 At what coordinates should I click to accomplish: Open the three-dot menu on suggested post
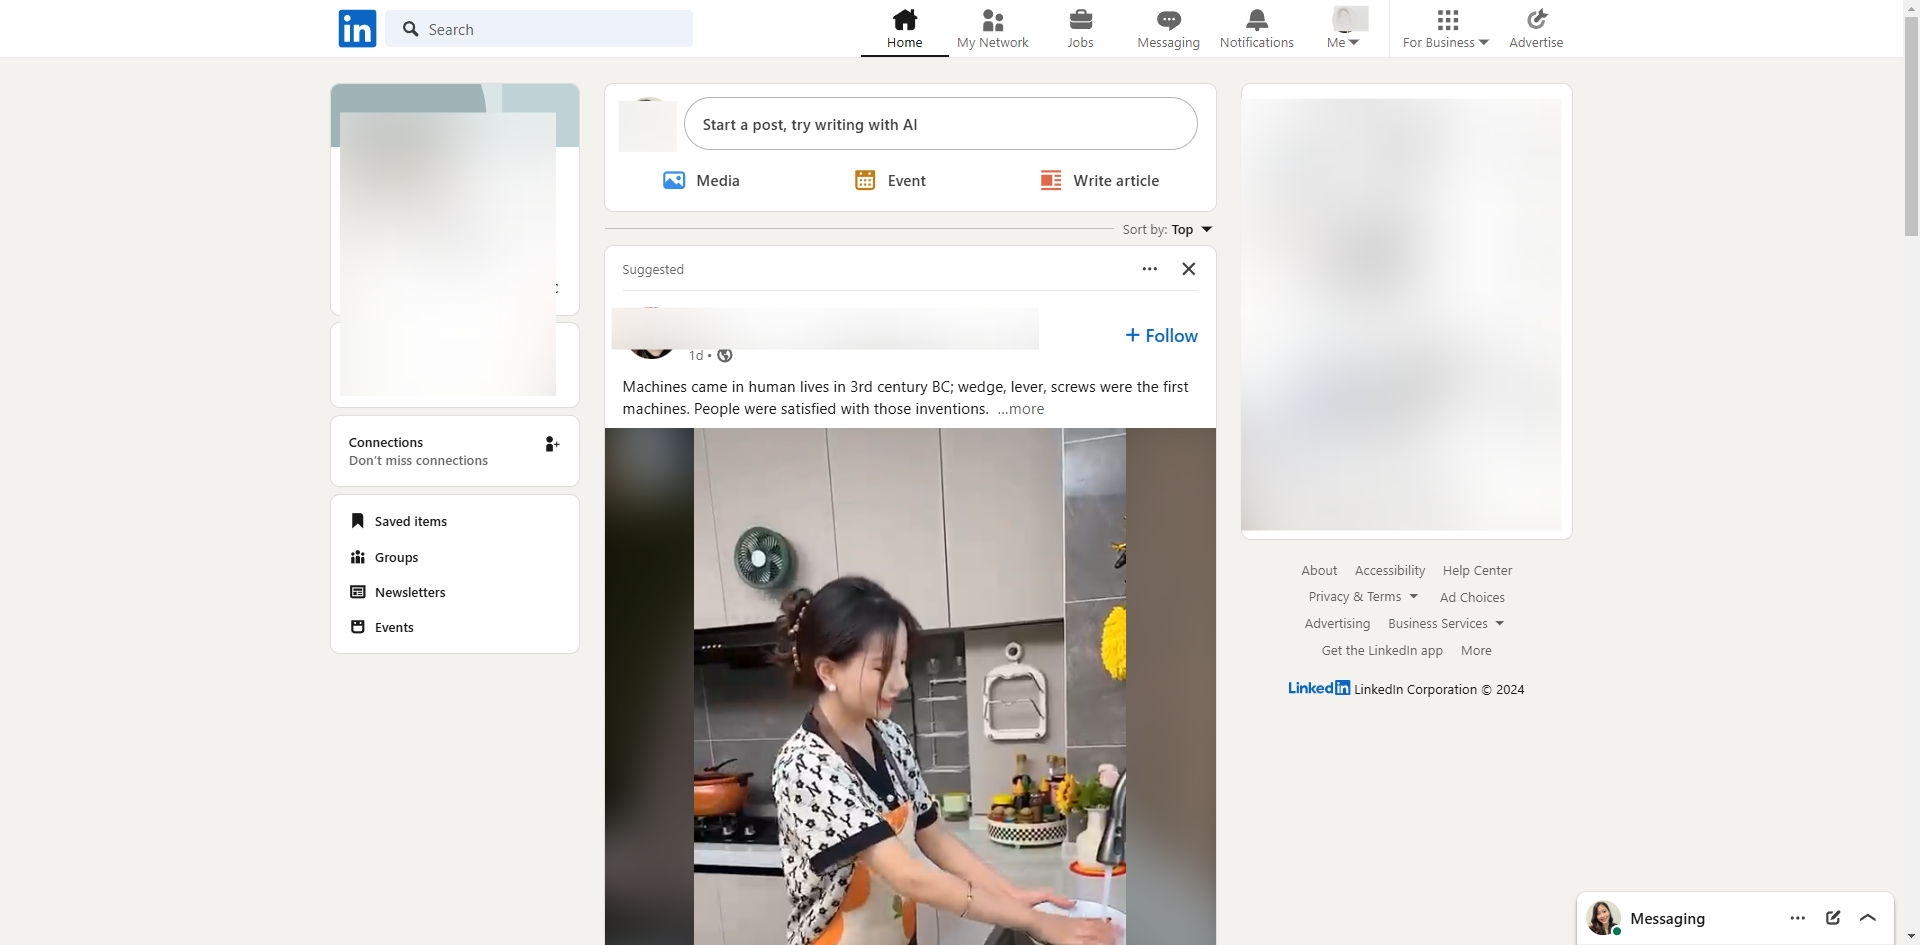click(x=1150, y=269)
